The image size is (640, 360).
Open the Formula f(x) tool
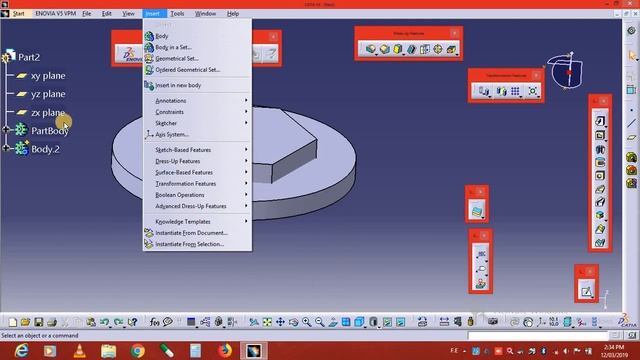coord(154,322)
